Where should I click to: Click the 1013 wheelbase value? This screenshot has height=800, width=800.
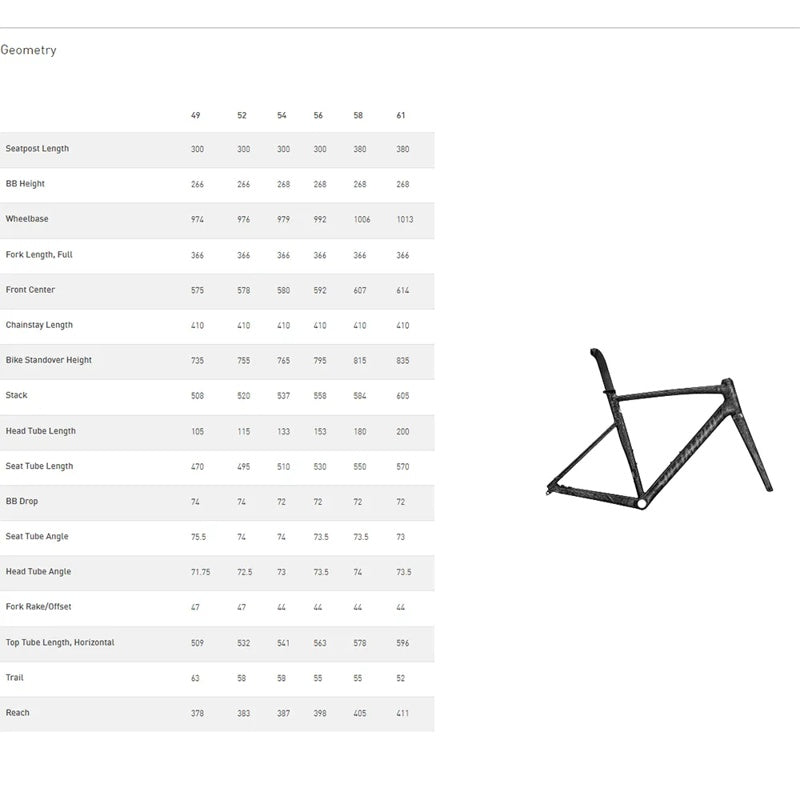click(404, 220)
